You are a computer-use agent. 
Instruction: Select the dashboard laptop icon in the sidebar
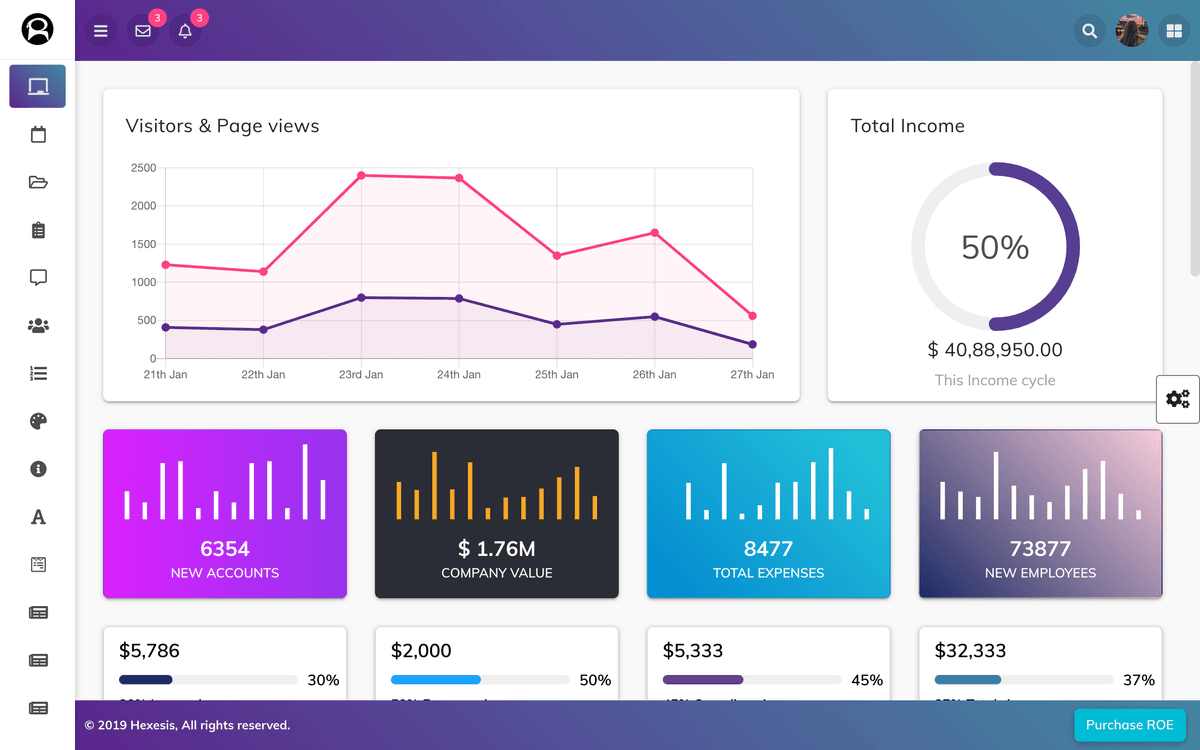38,87
